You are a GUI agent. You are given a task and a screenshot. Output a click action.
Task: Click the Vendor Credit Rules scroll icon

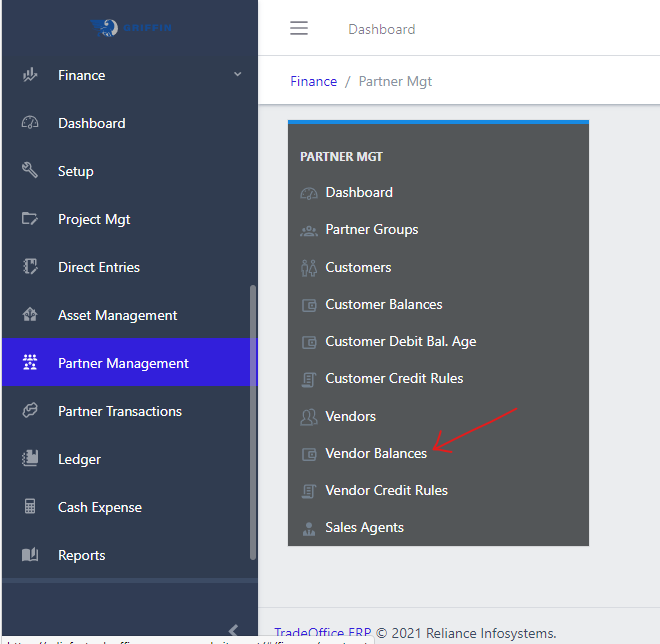coord(309,491)
